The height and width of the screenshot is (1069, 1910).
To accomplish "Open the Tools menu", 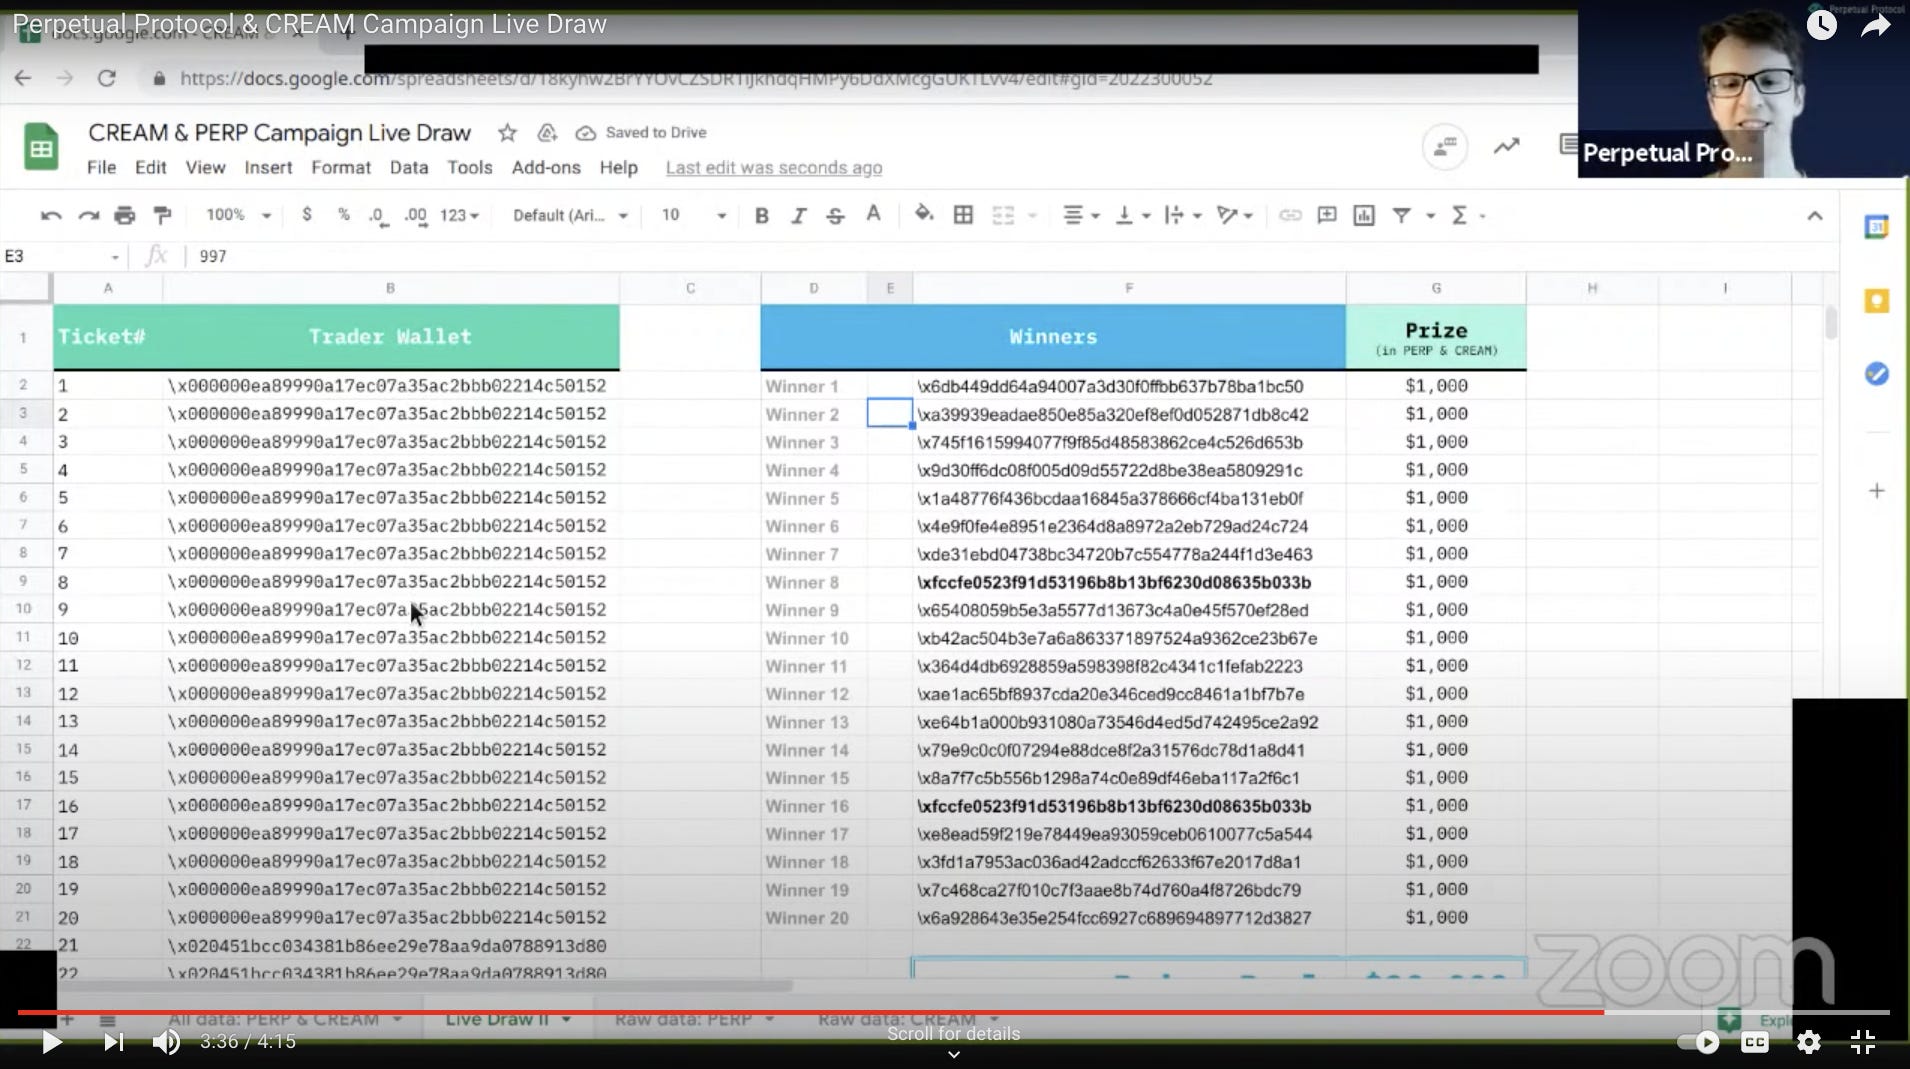I will (x=470, y=167).
